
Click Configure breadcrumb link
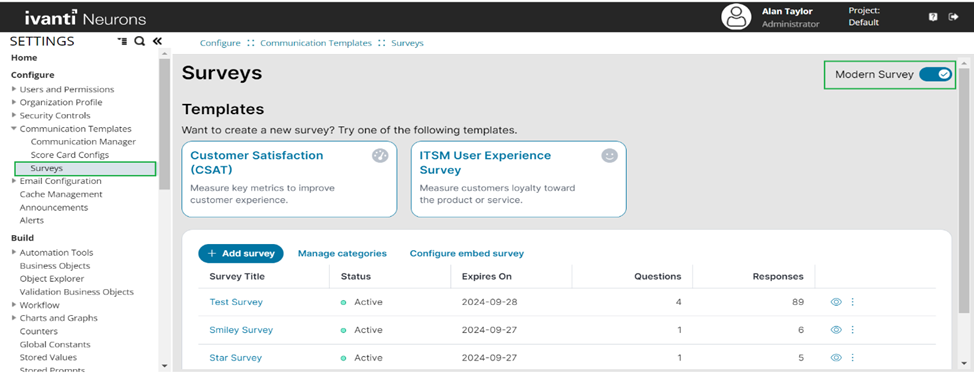pos(220,43)
